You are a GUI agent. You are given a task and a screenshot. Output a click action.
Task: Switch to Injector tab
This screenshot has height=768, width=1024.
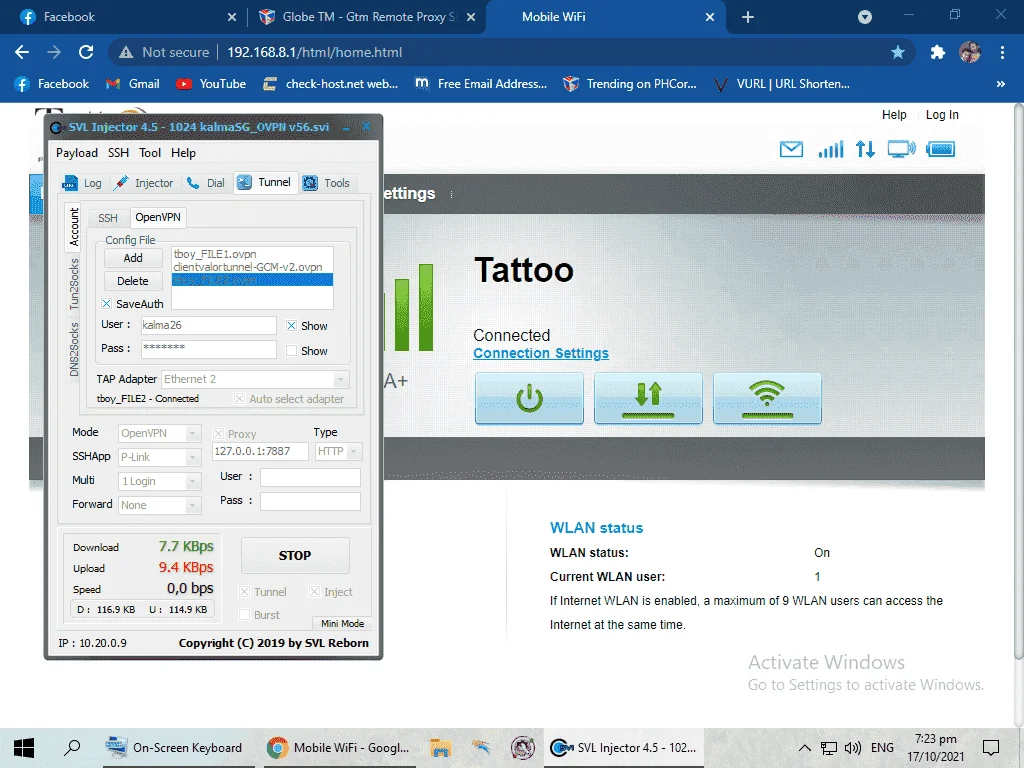(x=143, y=184)
